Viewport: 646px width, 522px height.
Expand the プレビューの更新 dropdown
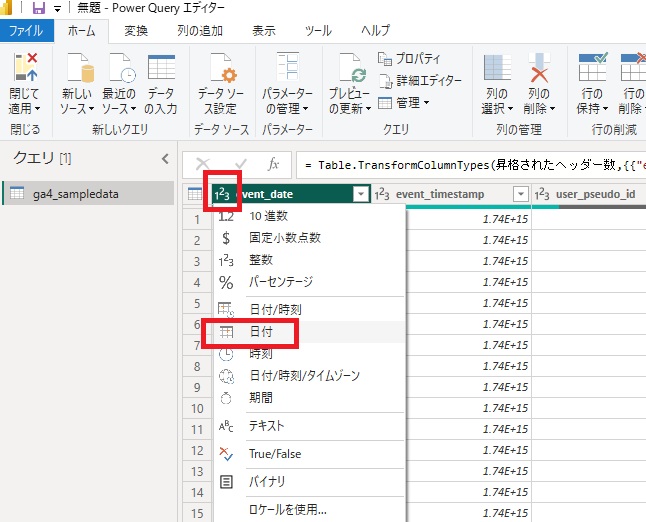(x=368, y=109)
